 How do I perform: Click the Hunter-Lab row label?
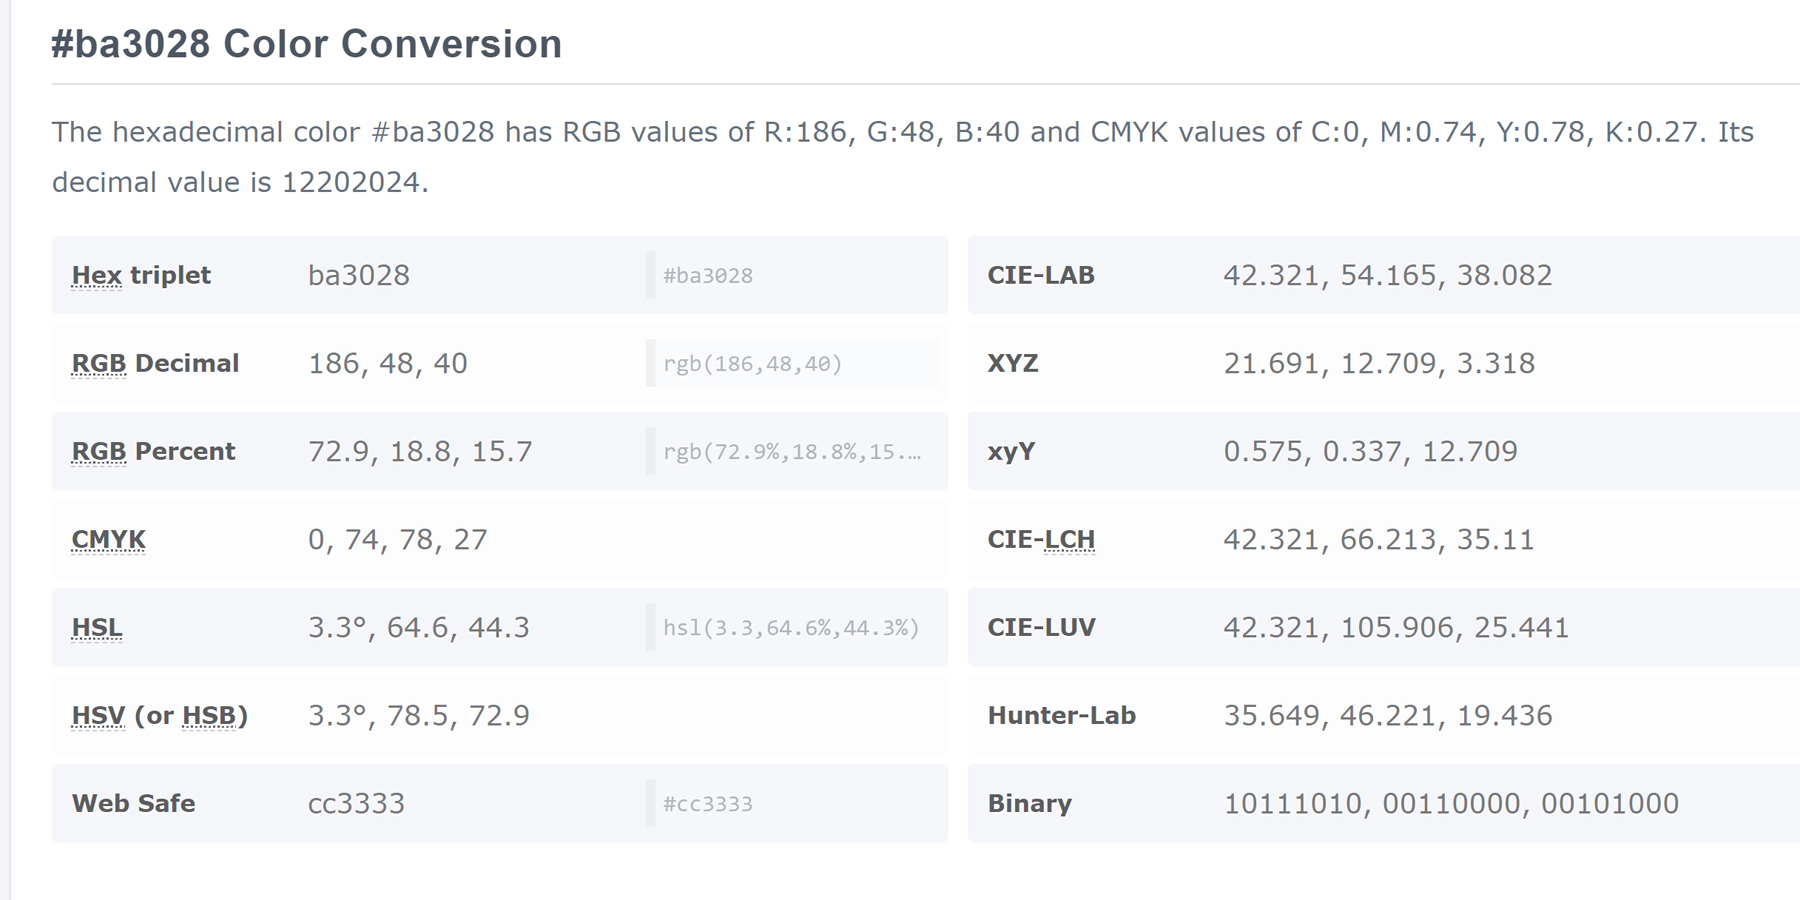coord(1062,715)
